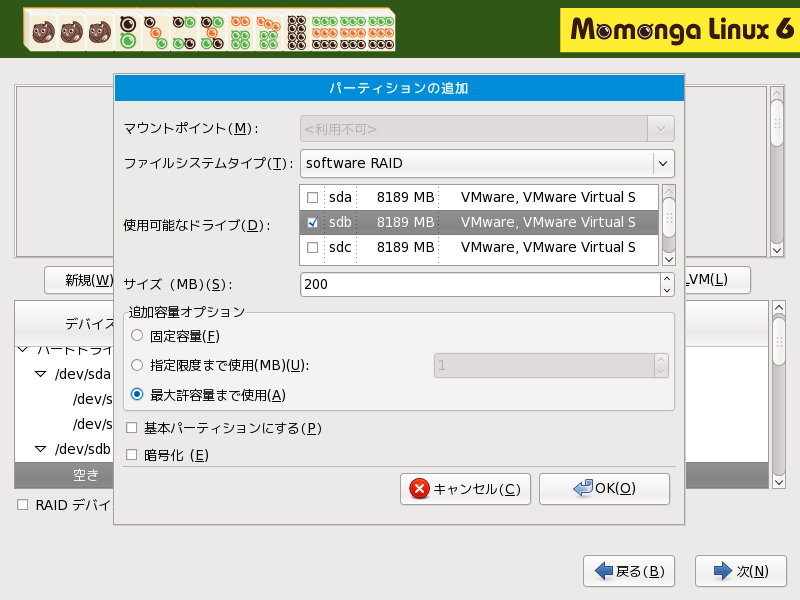This screenshot has height=600, width=800.
Task: Select the 固定容量(F) radio button
Action: [x=137, y=336]
